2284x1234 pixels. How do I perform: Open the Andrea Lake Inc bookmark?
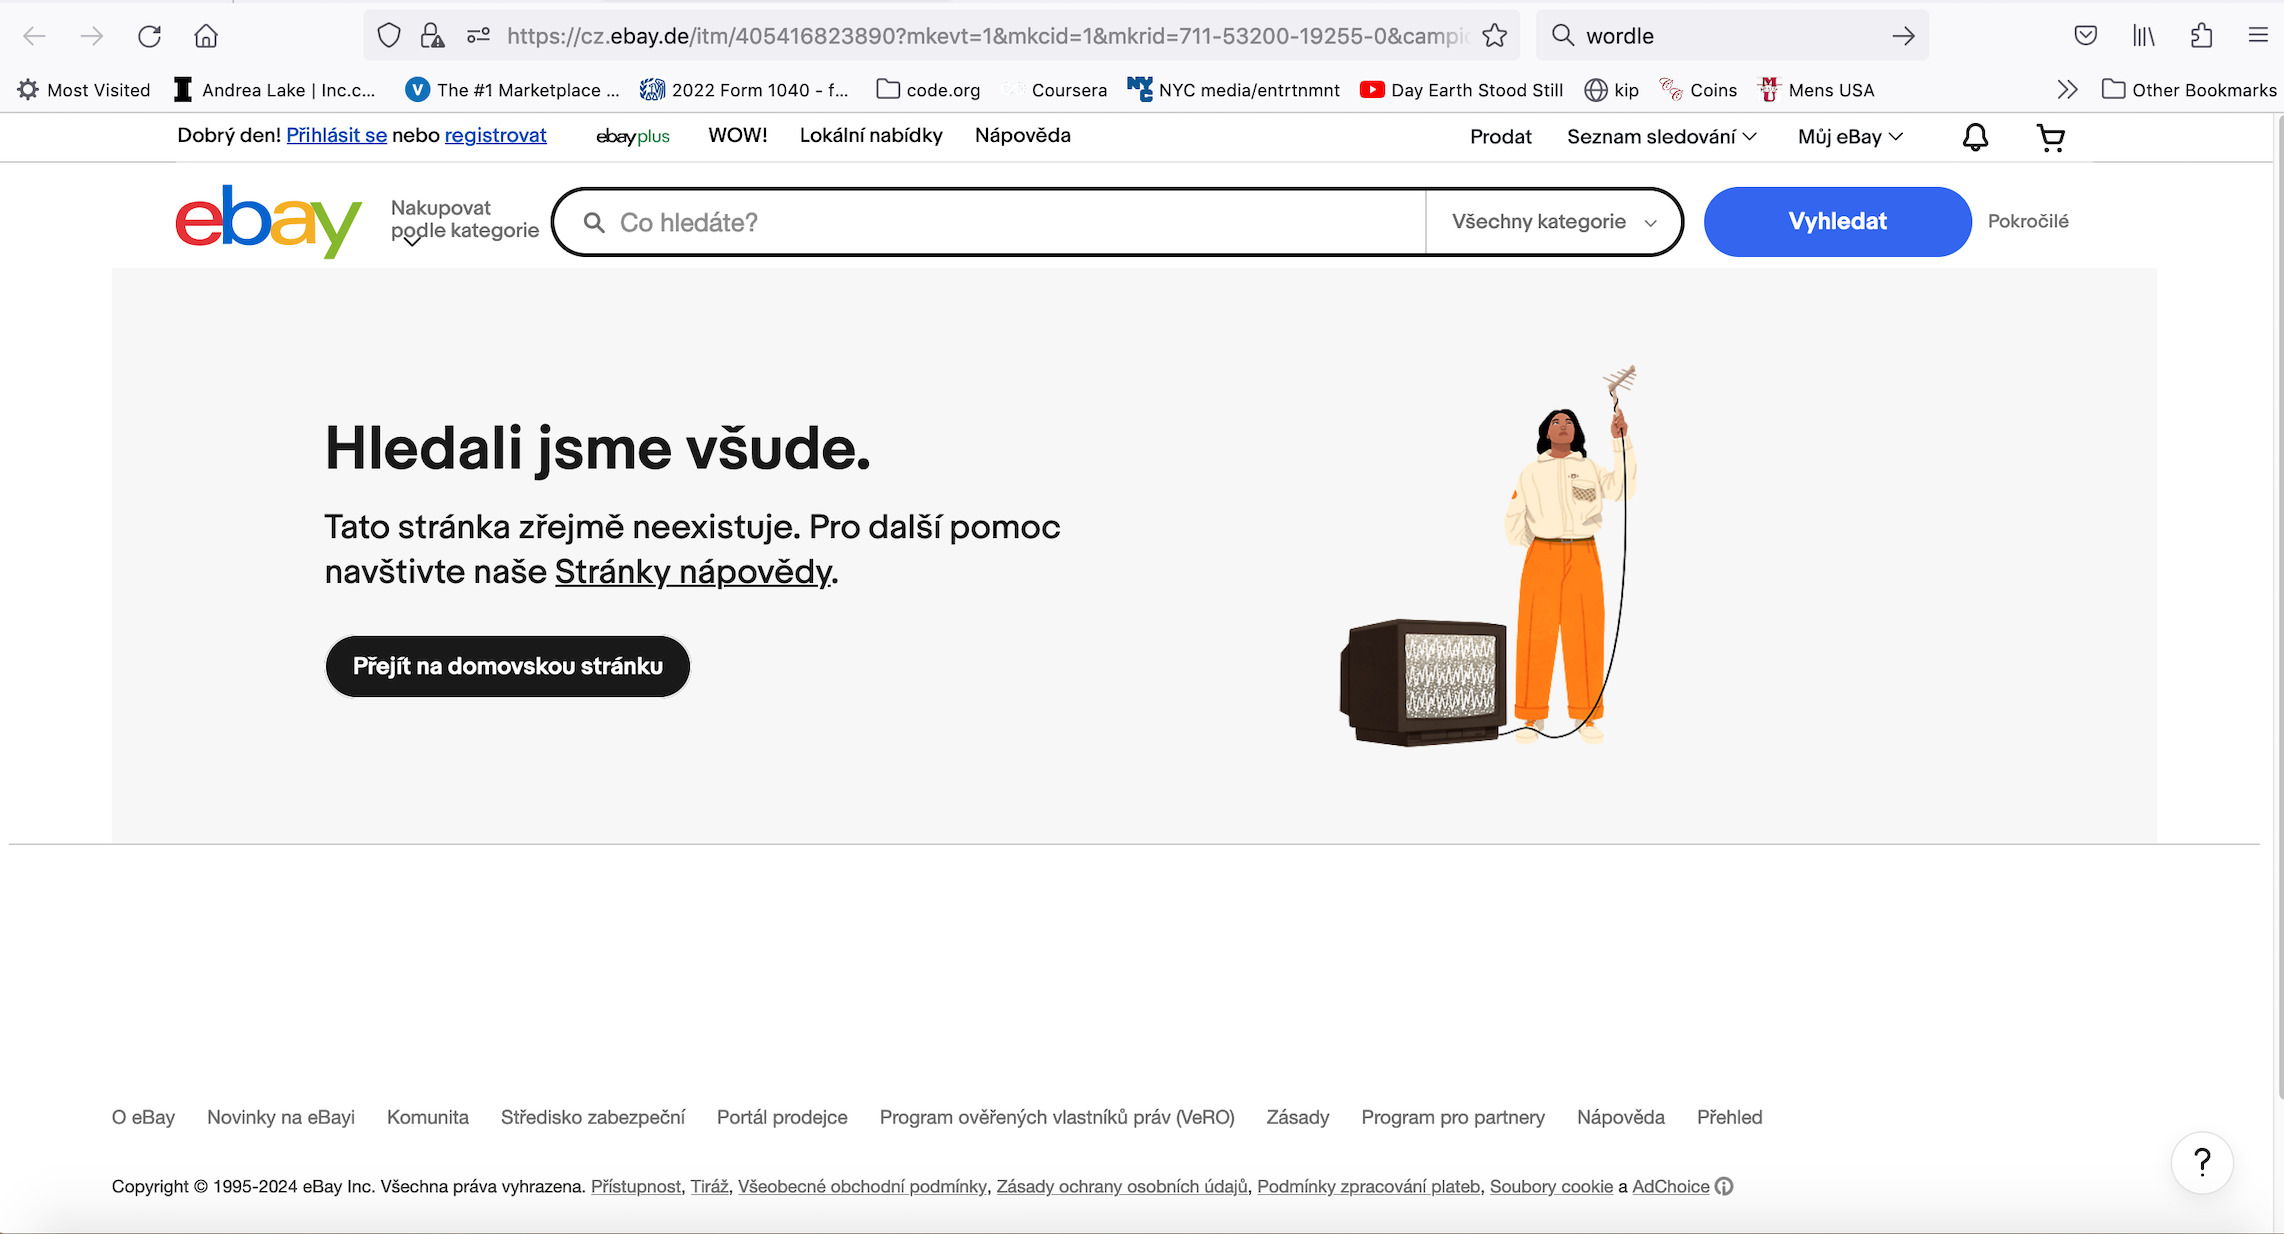tap(275, 90)
